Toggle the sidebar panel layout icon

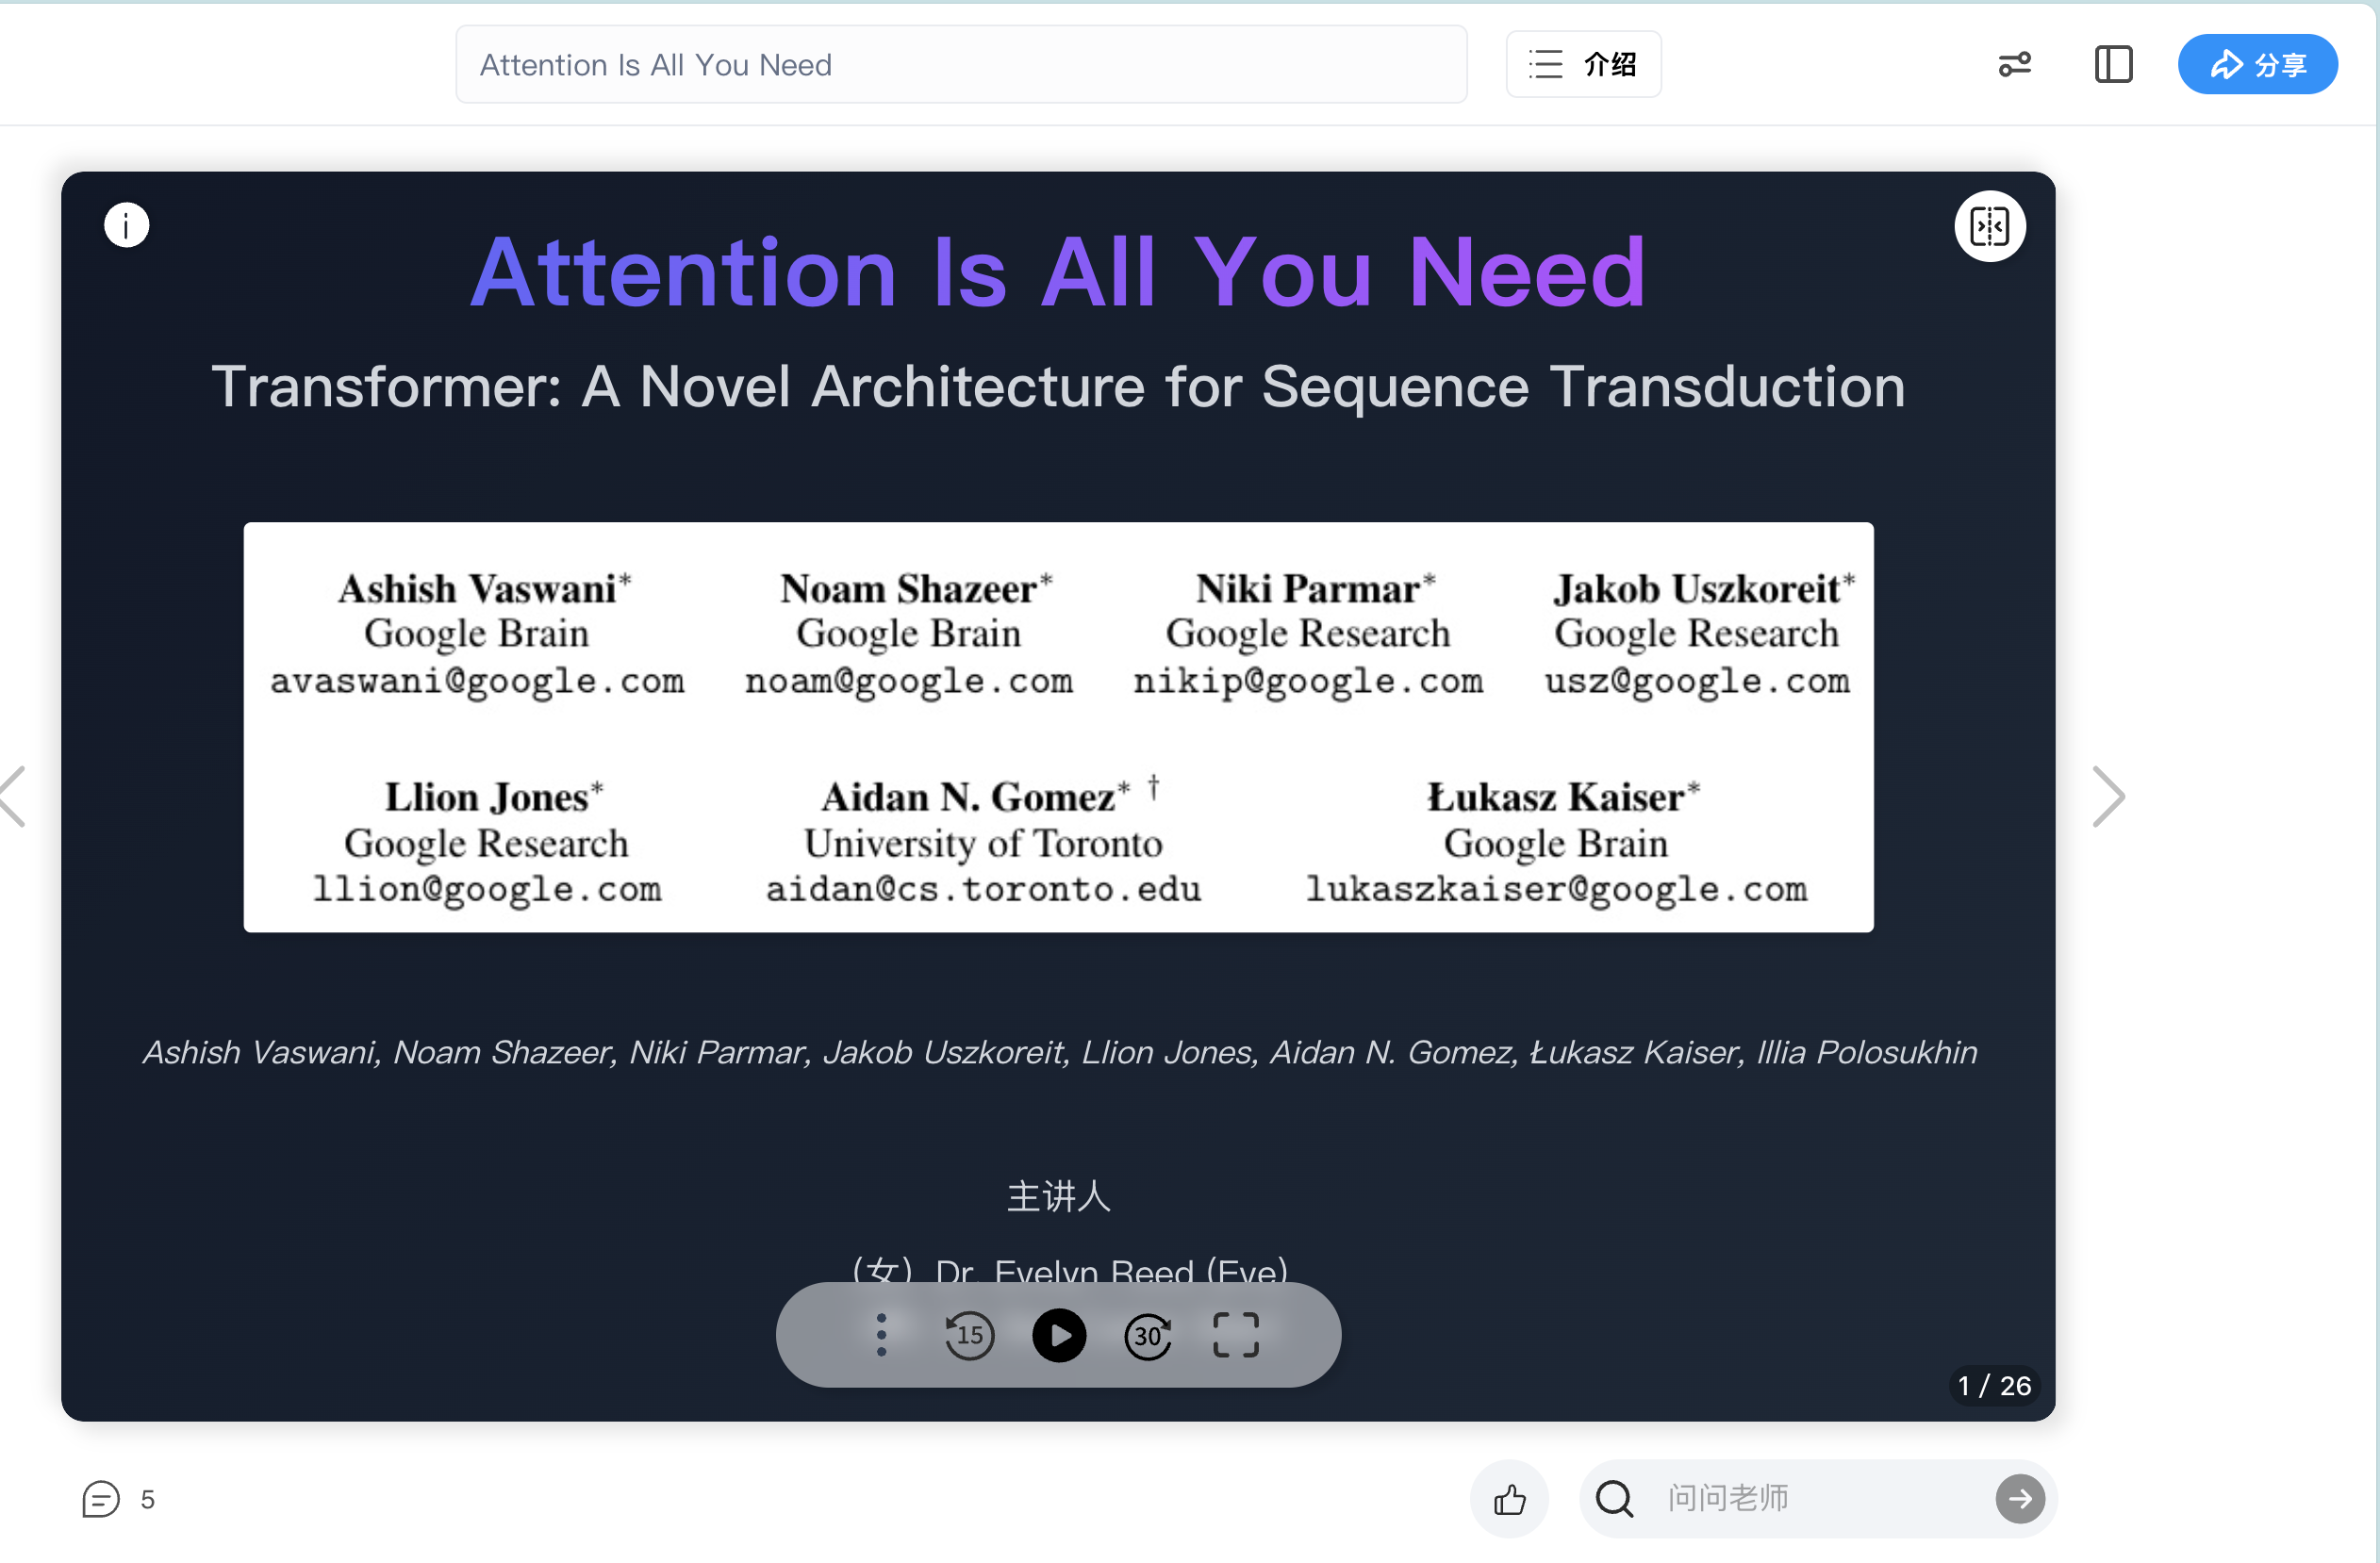pos(2112,65)
